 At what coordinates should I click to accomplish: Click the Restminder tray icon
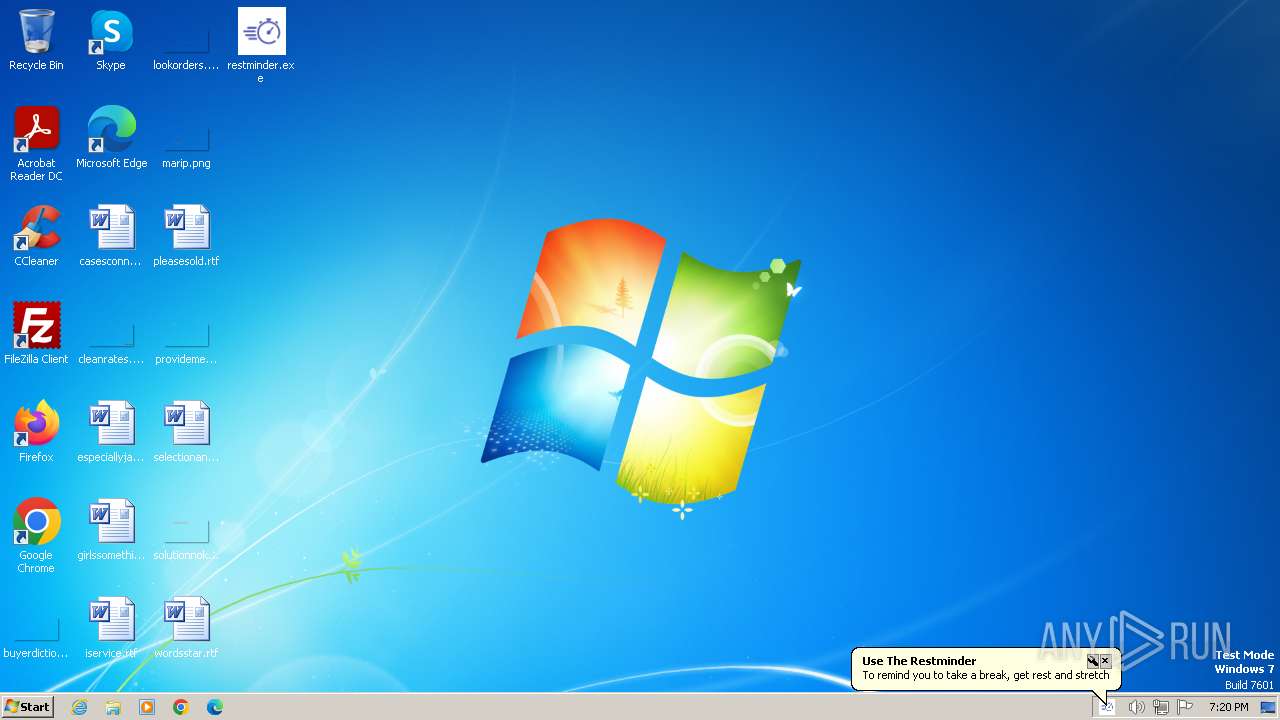pos(1107,707)
